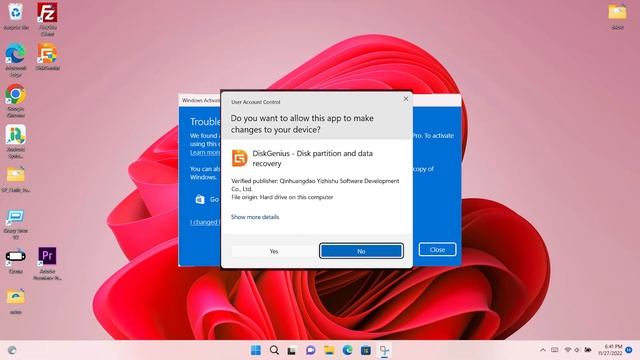
Task: Open the weather widget in the taskbar corner
Action: point(12,350)
